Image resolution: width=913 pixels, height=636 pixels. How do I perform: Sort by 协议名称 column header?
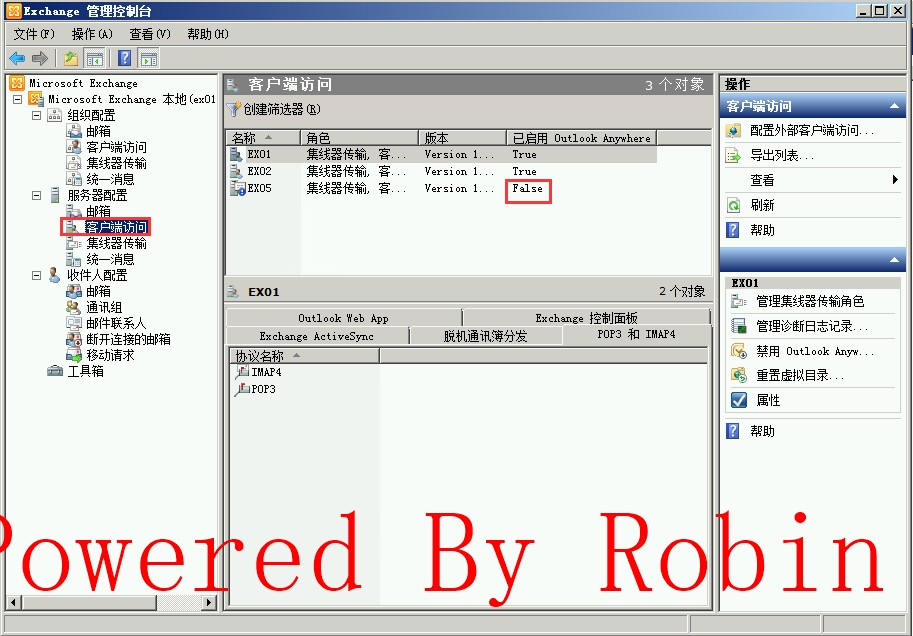(305, 356)
